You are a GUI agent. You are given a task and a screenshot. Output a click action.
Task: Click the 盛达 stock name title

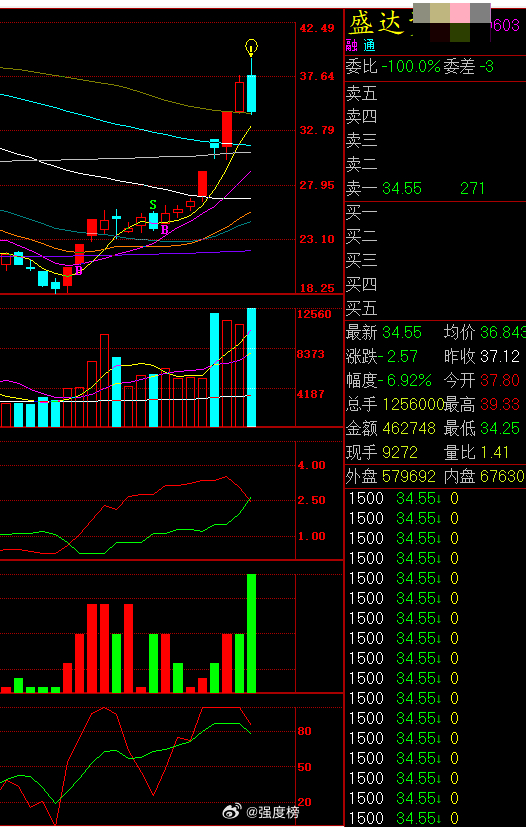[379, 25]
